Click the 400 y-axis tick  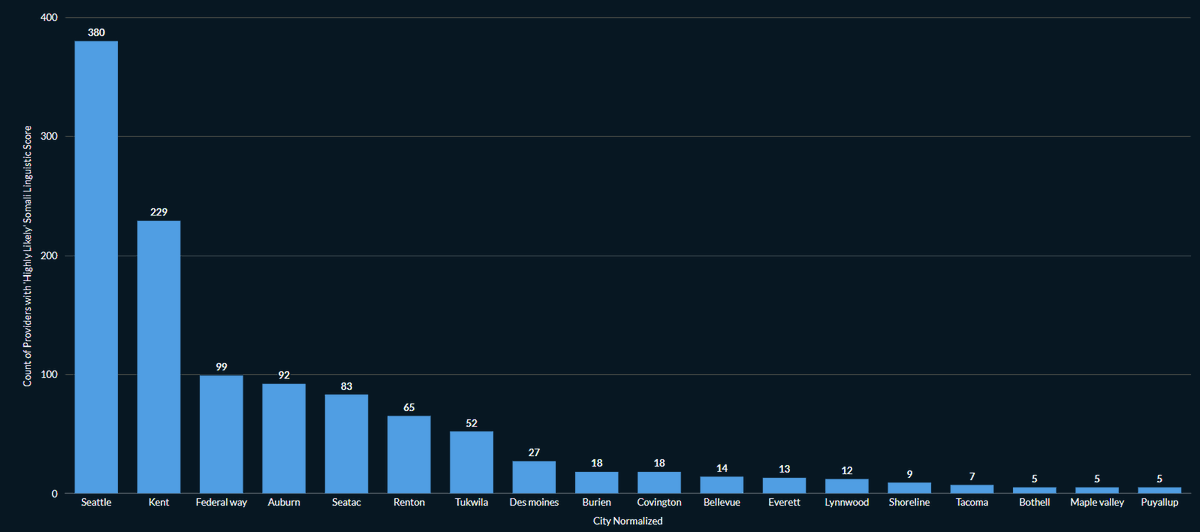[48, 18]
